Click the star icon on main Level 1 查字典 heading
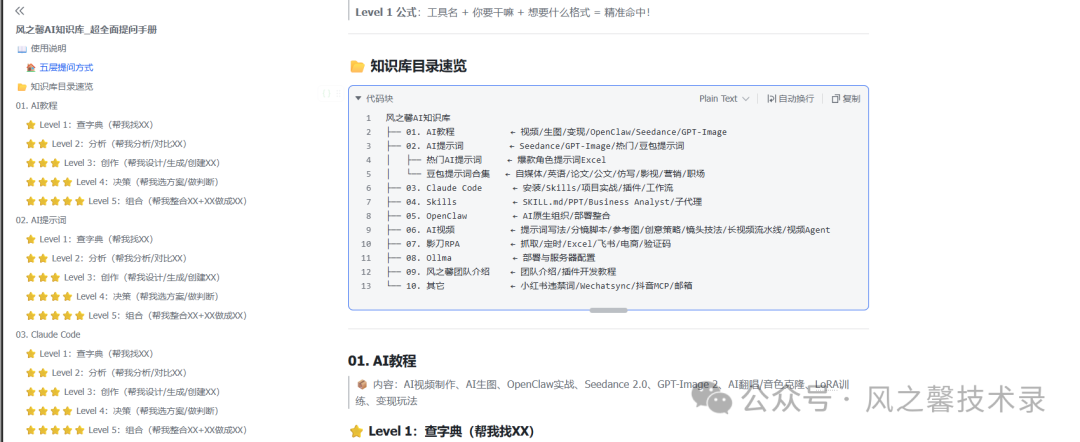This screenshot has width=1080, height=442. [356, 432]
